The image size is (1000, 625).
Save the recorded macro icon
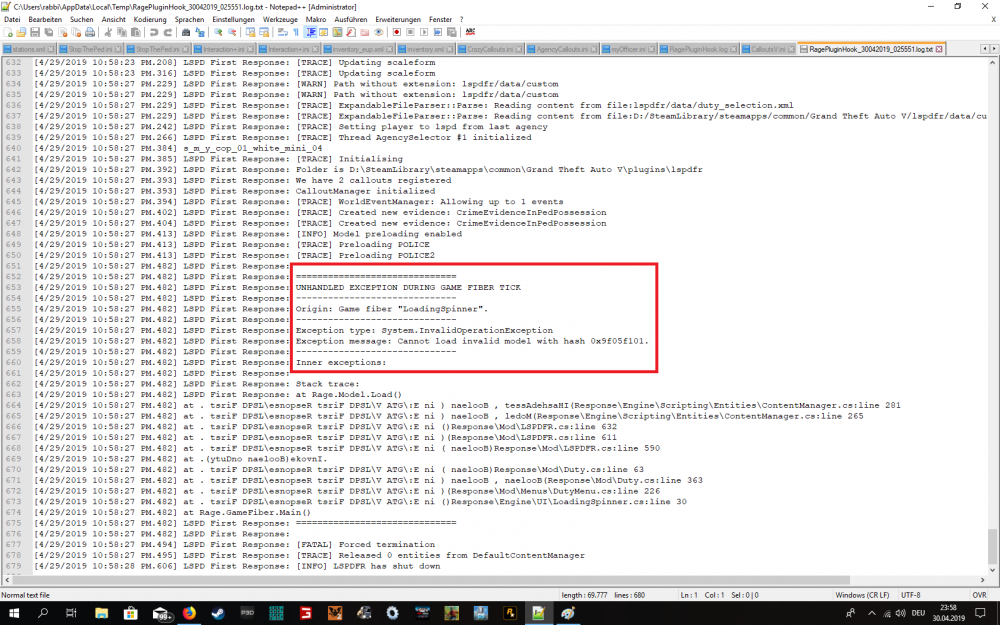tap(452, 32)
